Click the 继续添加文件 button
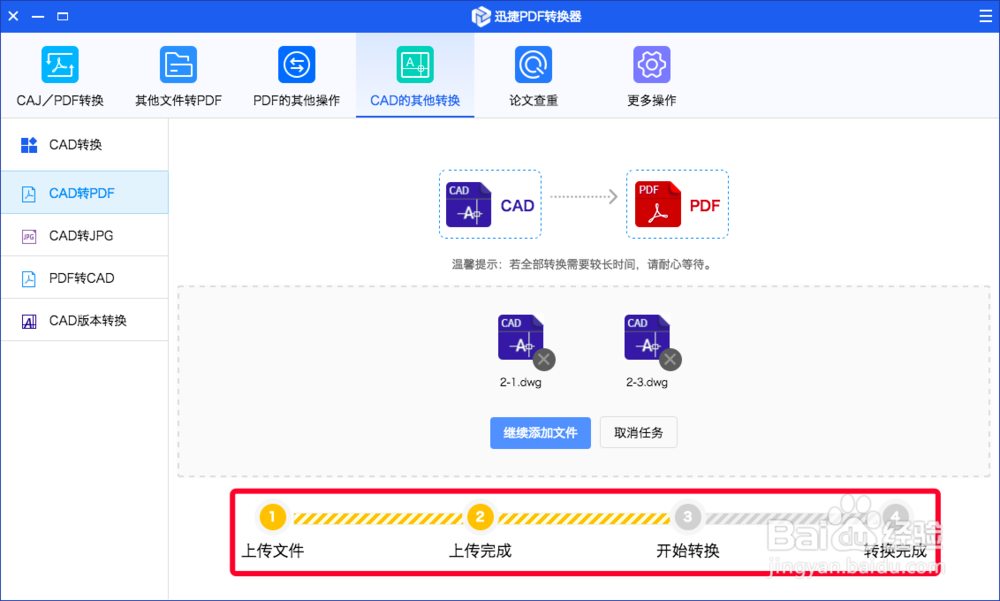 pyautogui.click(x=540, y=433)
